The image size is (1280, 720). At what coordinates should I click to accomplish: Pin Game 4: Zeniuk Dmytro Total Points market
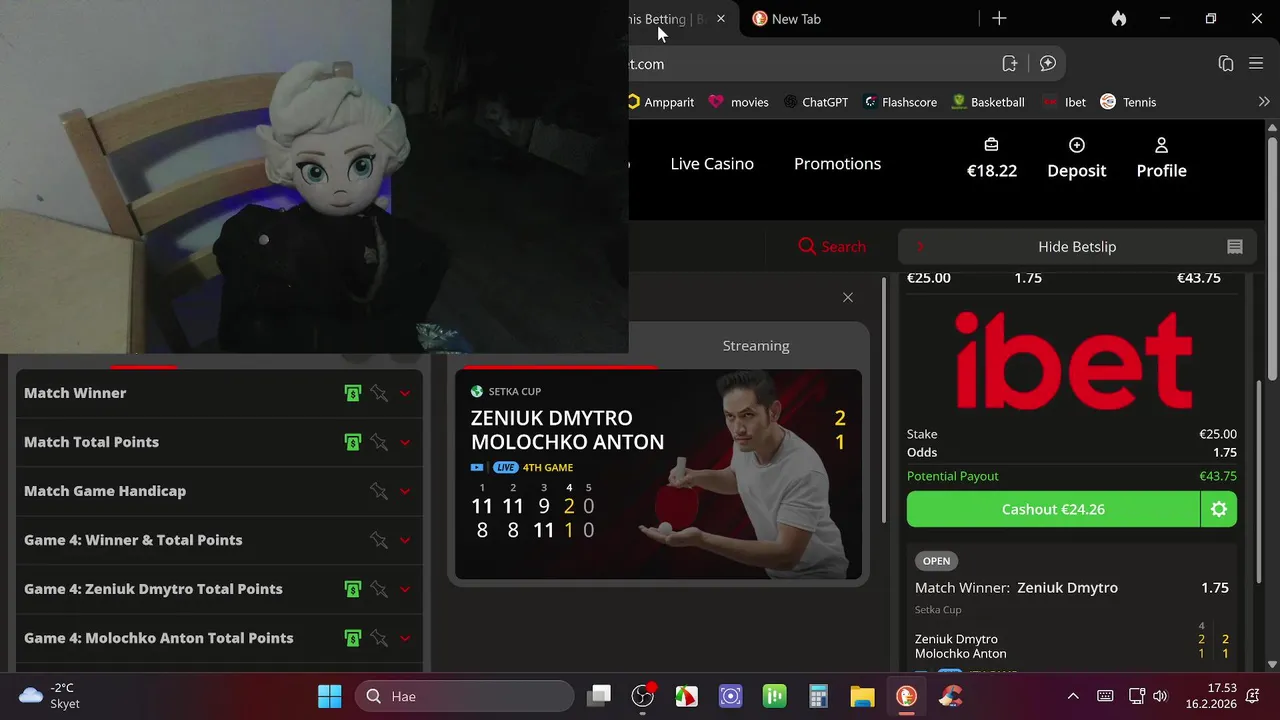[x=379, y=589]
